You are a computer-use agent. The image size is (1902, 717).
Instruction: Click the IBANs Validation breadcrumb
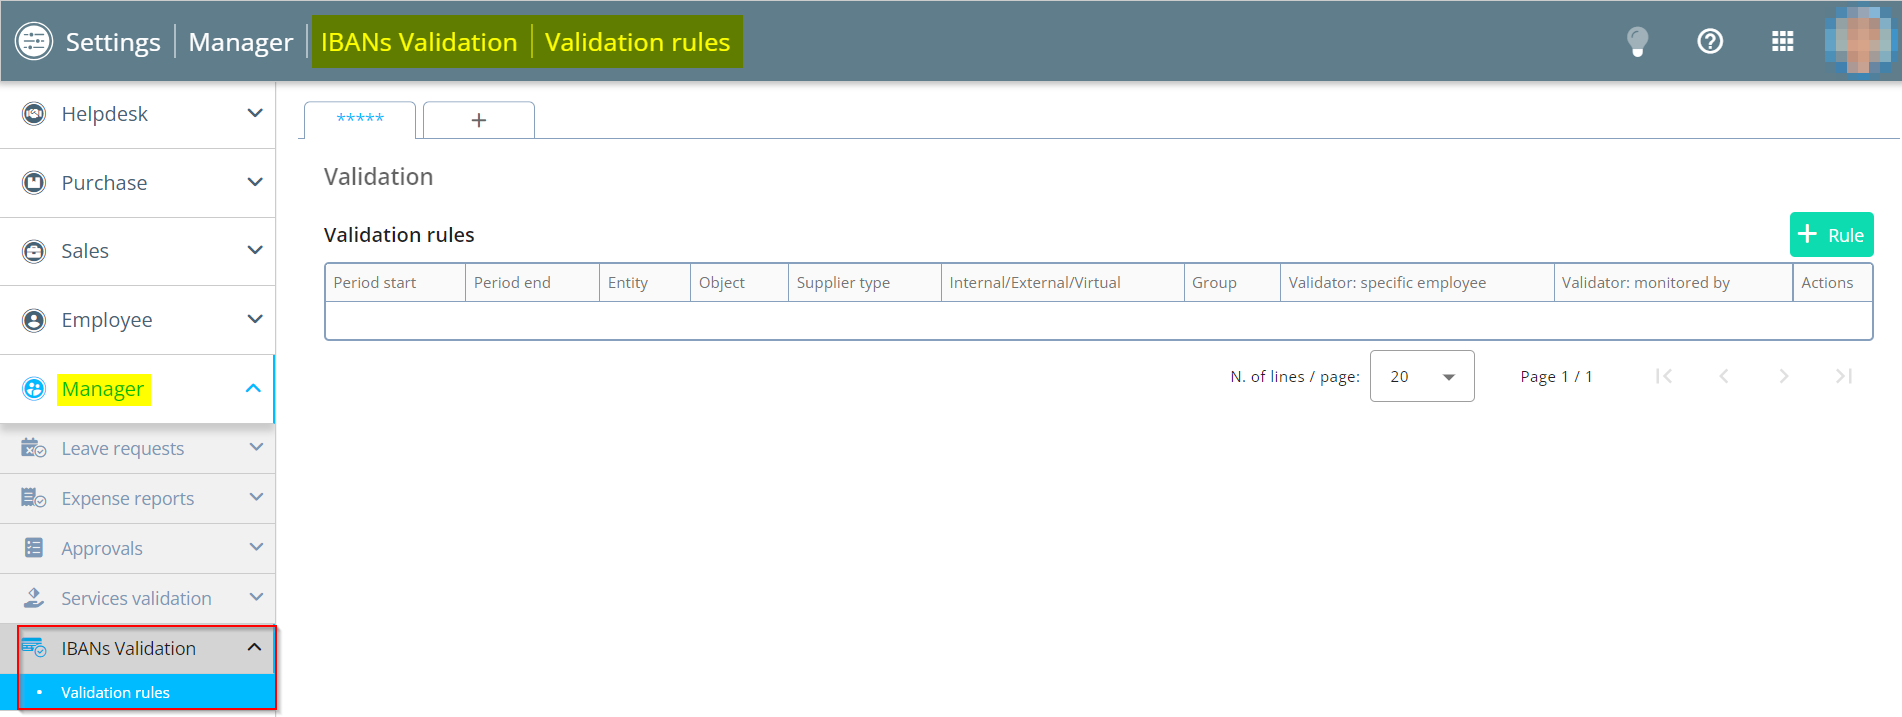(419, 42)
